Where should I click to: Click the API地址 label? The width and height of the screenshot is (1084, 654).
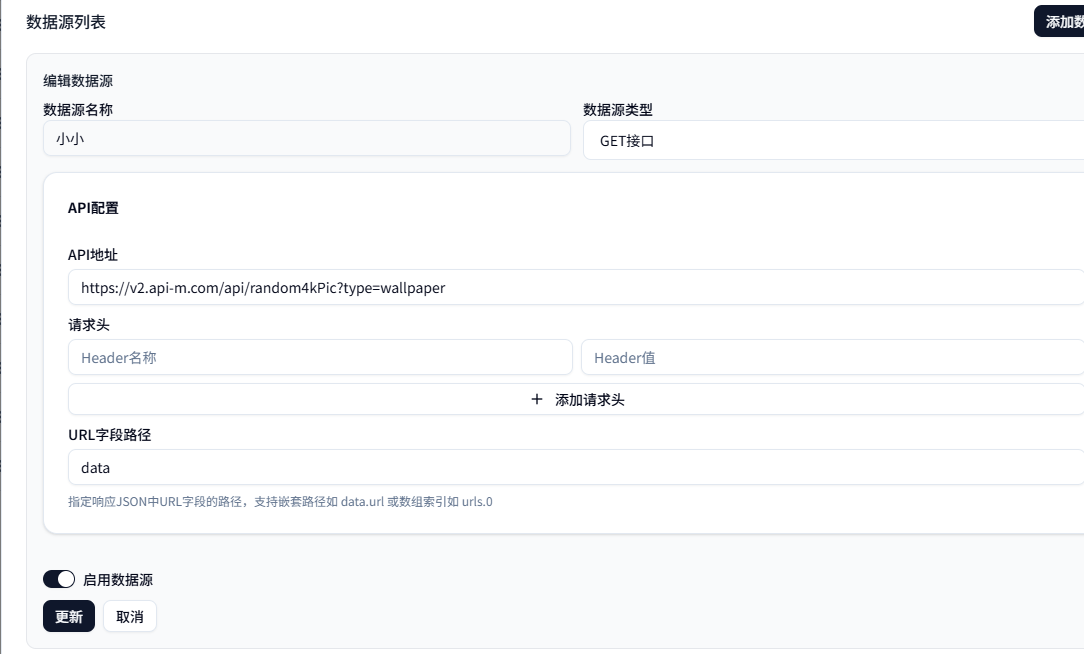pos(93,255)
